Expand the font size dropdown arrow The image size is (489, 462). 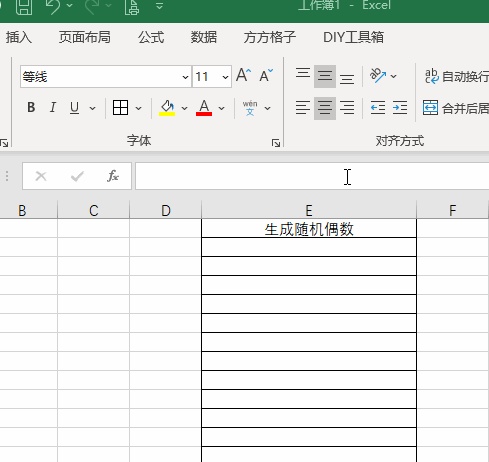(225, 77)
